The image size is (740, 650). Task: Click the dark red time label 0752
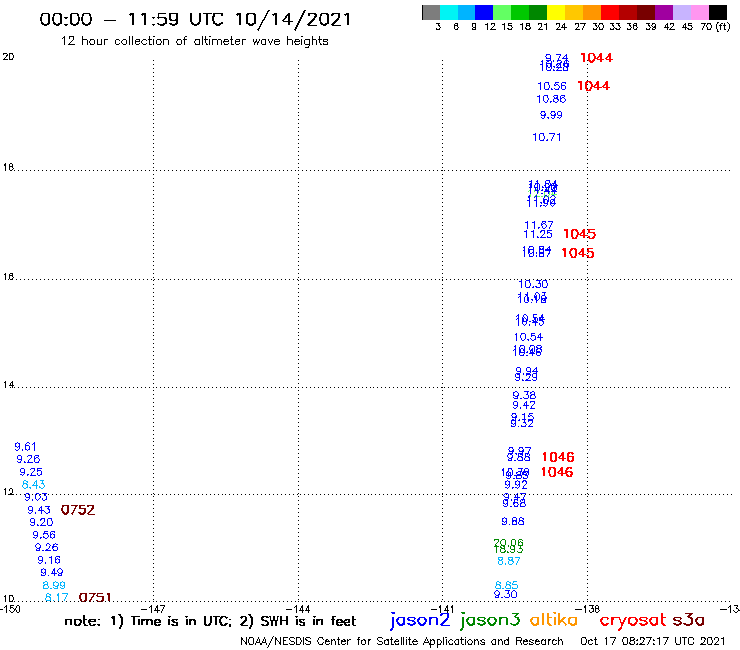coord(78,510)
